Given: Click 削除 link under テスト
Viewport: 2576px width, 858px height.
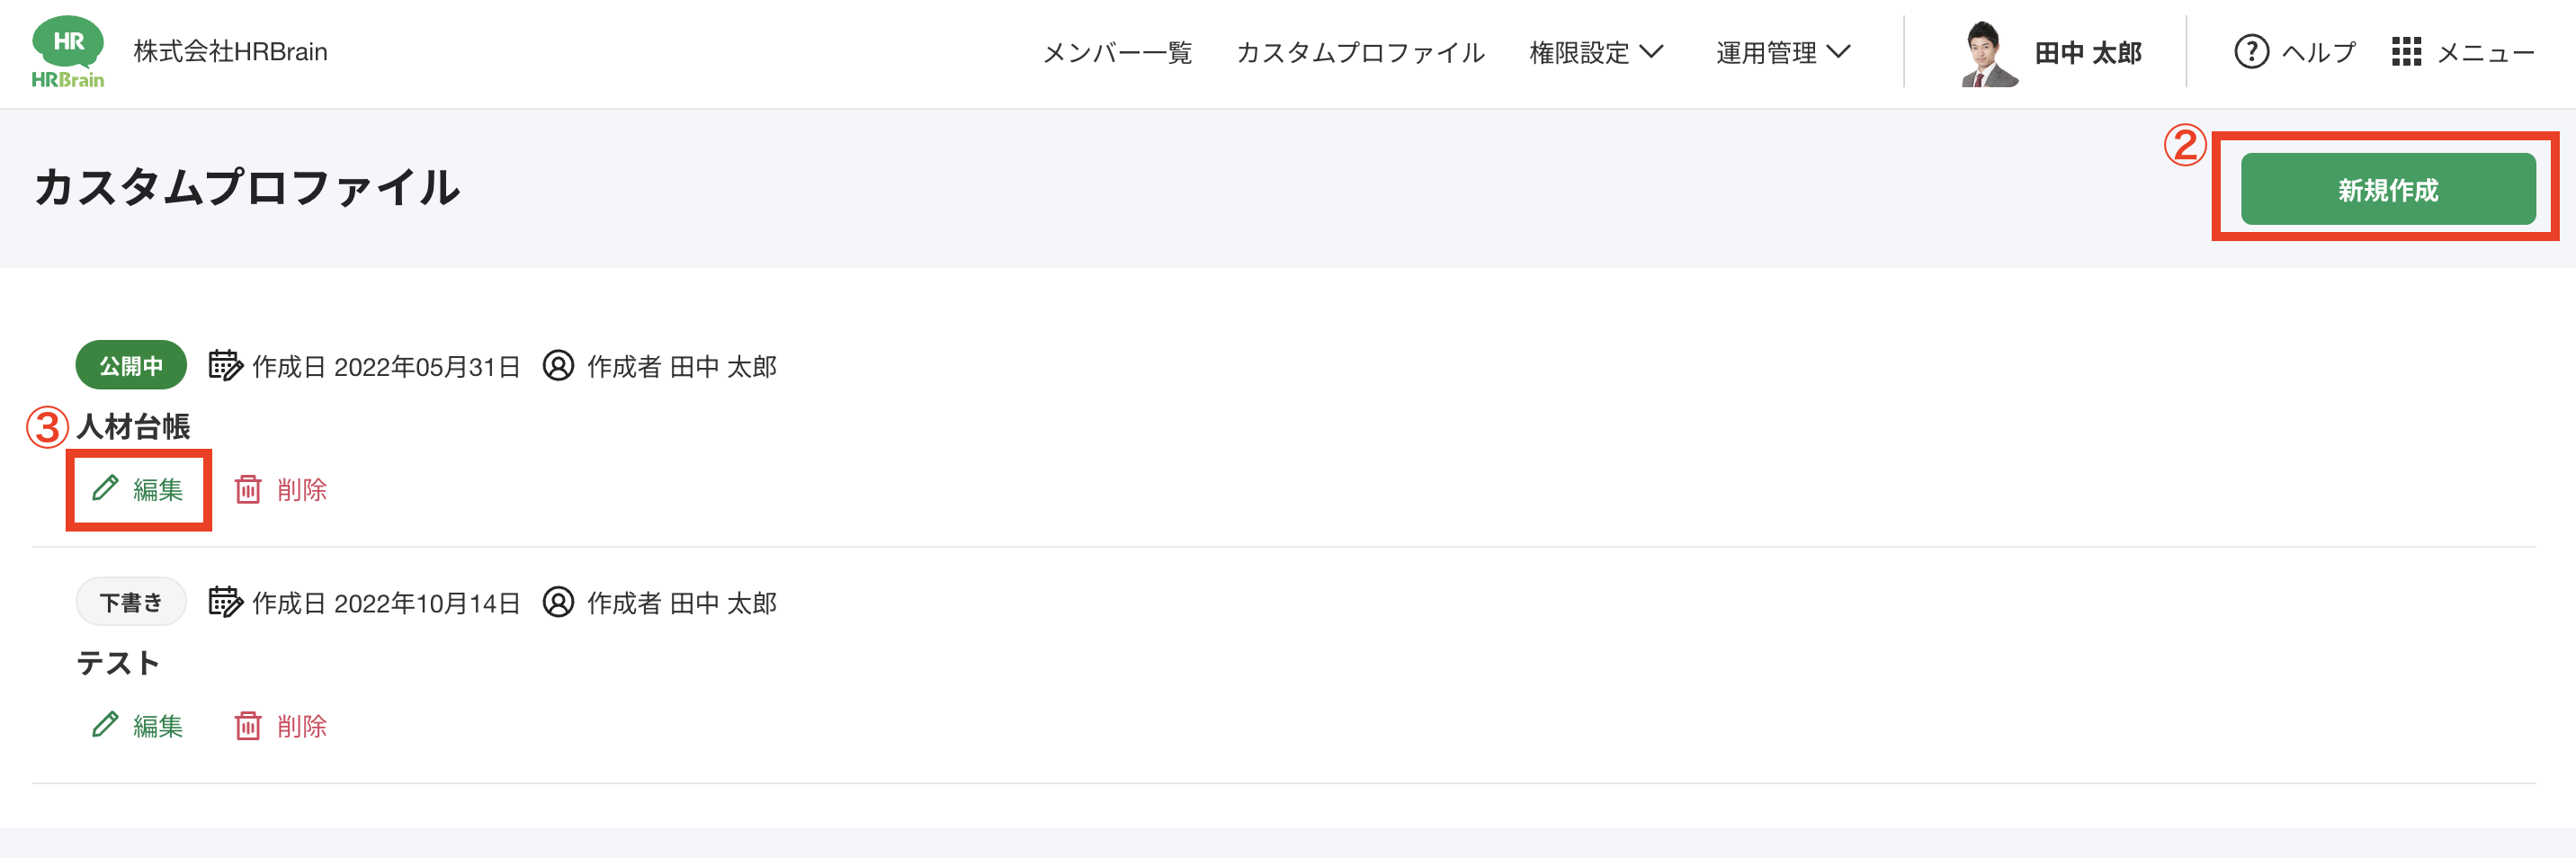Looking at the screenshot, I should (302, 725).
